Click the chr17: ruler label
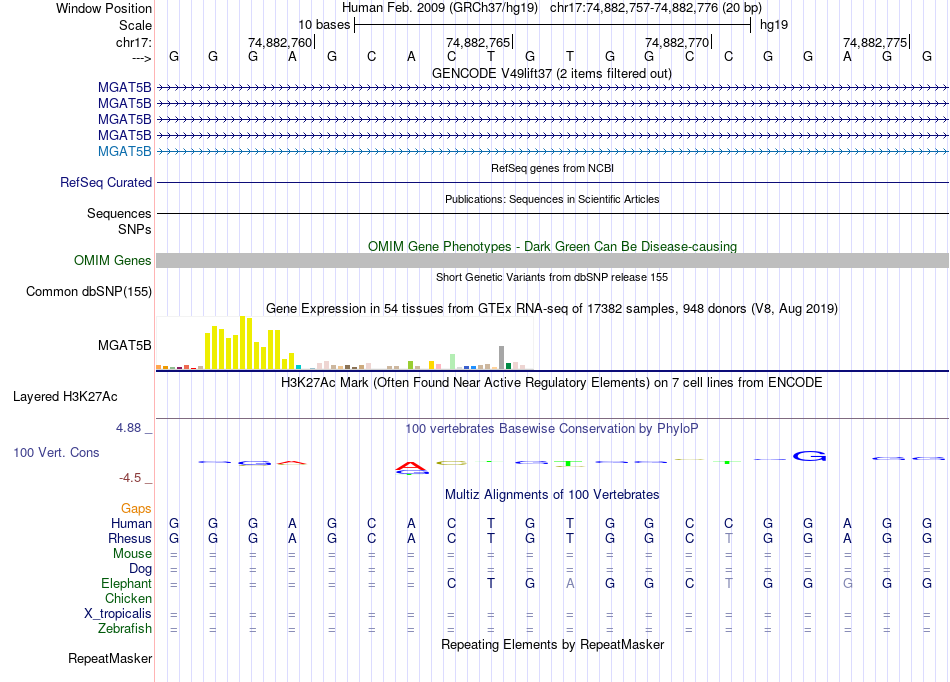The width and height of the screenshot is (950, 682). point(133,42)
